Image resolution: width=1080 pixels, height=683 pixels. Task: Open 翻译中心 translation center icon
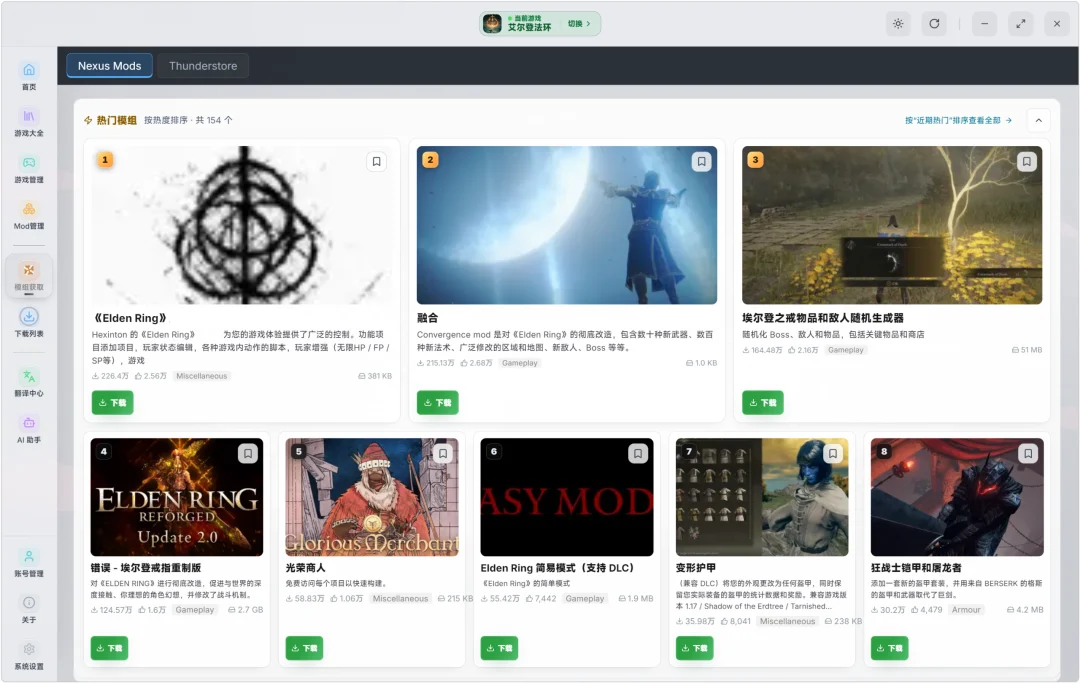pyautogui.click(x=29, y=383)
